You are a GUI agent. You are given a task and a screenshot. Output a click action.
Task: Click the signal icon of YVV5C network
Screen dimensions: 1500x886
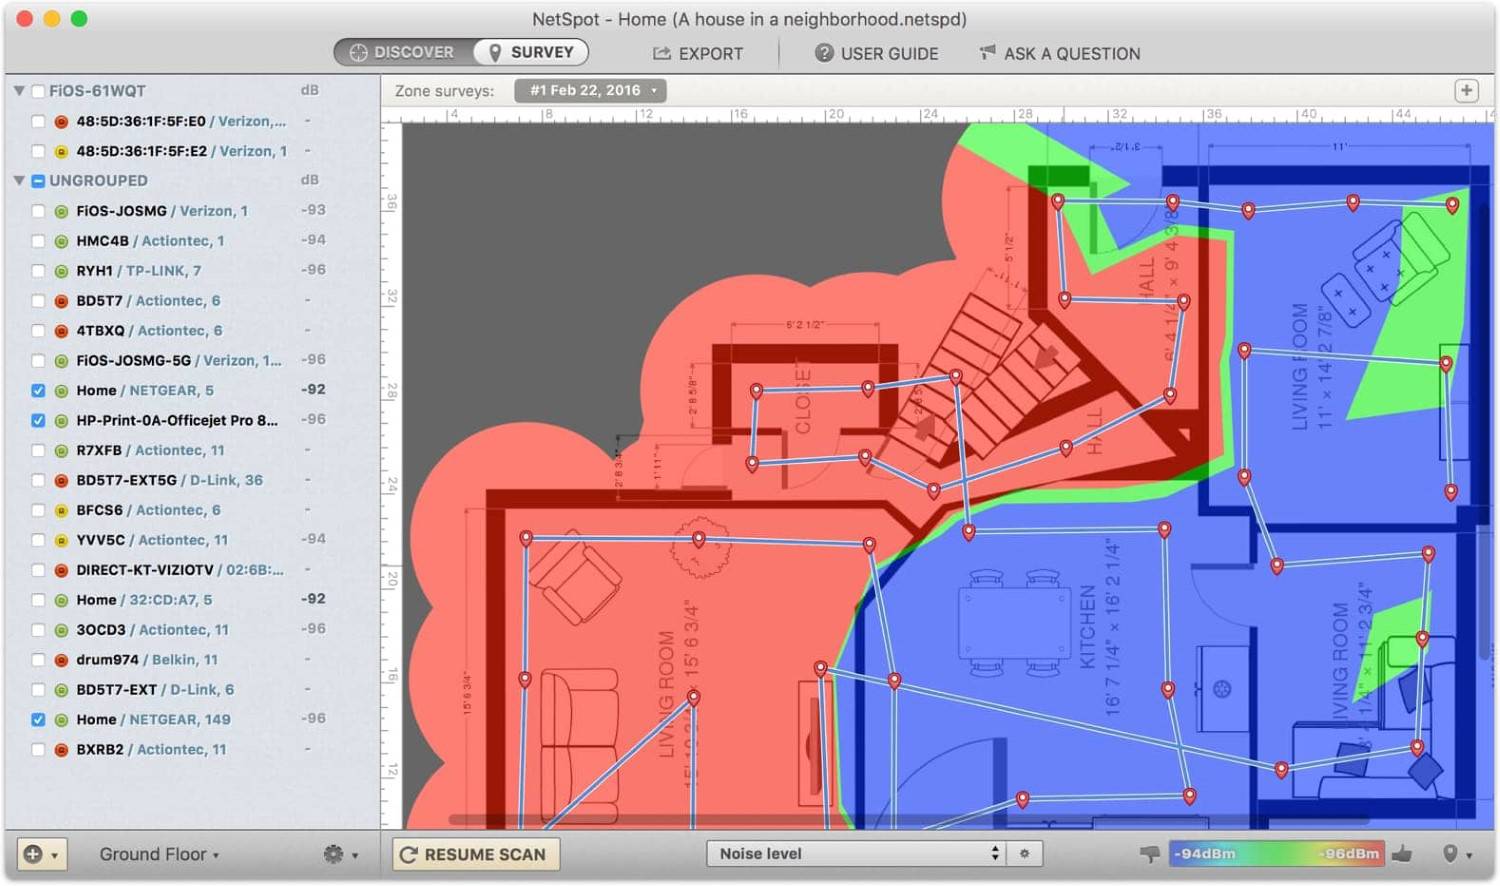[61, 540]
